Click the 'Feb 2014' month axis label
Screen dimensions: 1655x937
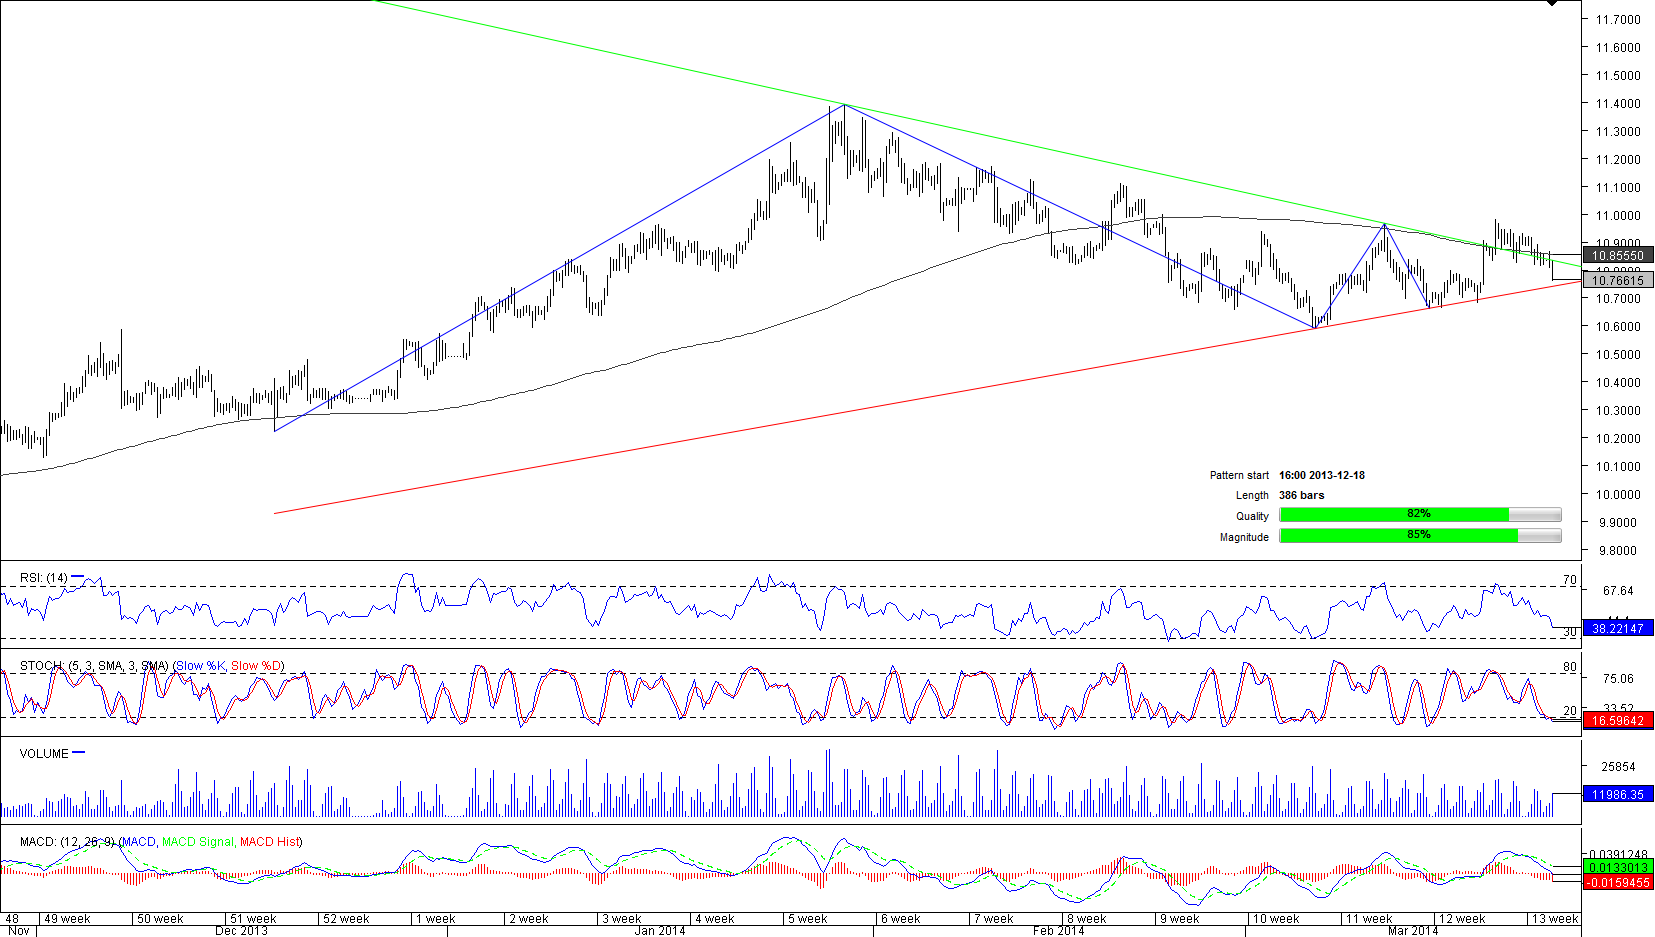pyautogui.click(x=1058, y=931)
